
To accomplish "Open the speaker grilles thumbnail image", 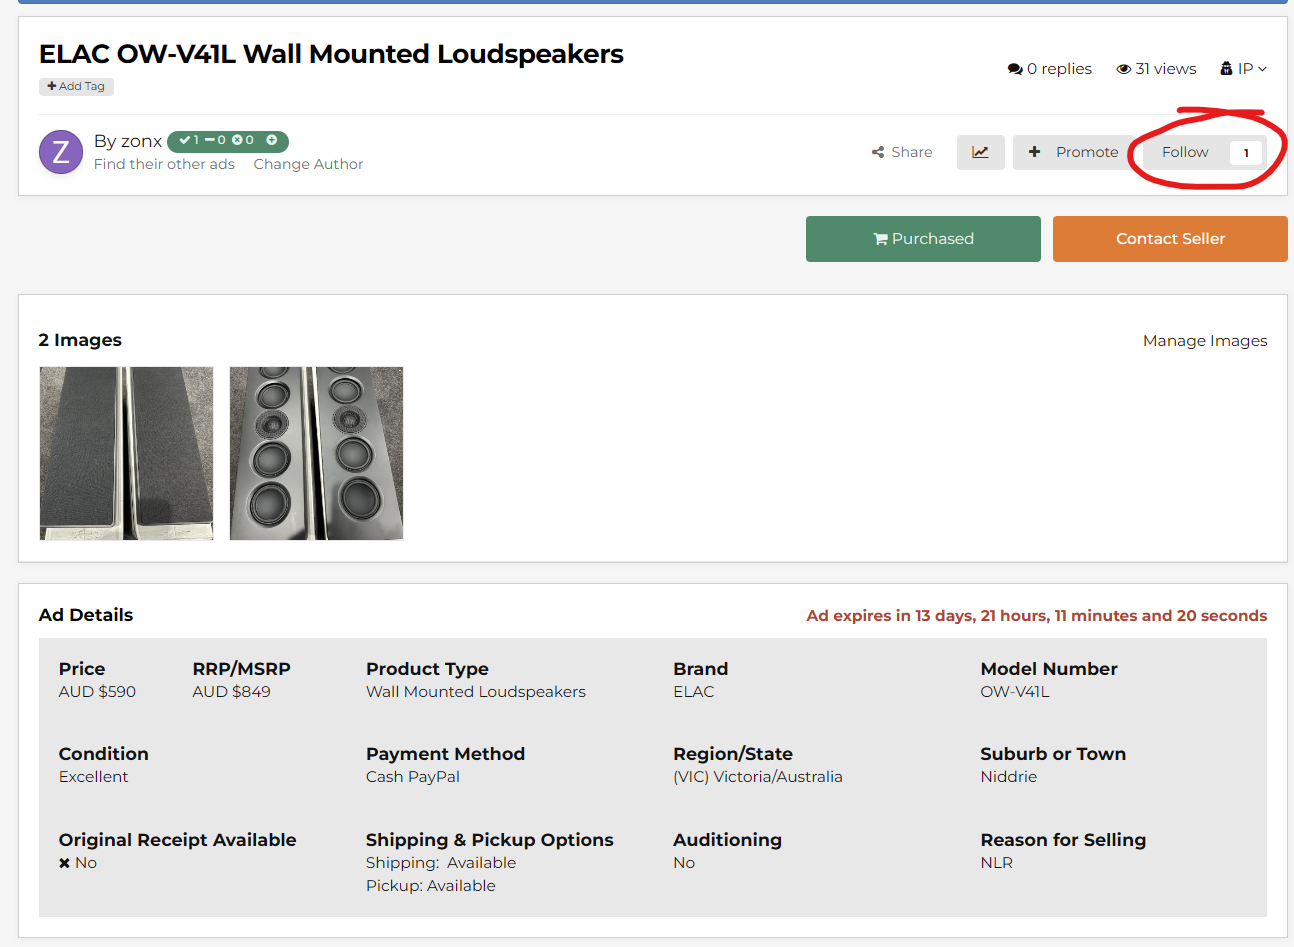I will [x=126, y=453].
